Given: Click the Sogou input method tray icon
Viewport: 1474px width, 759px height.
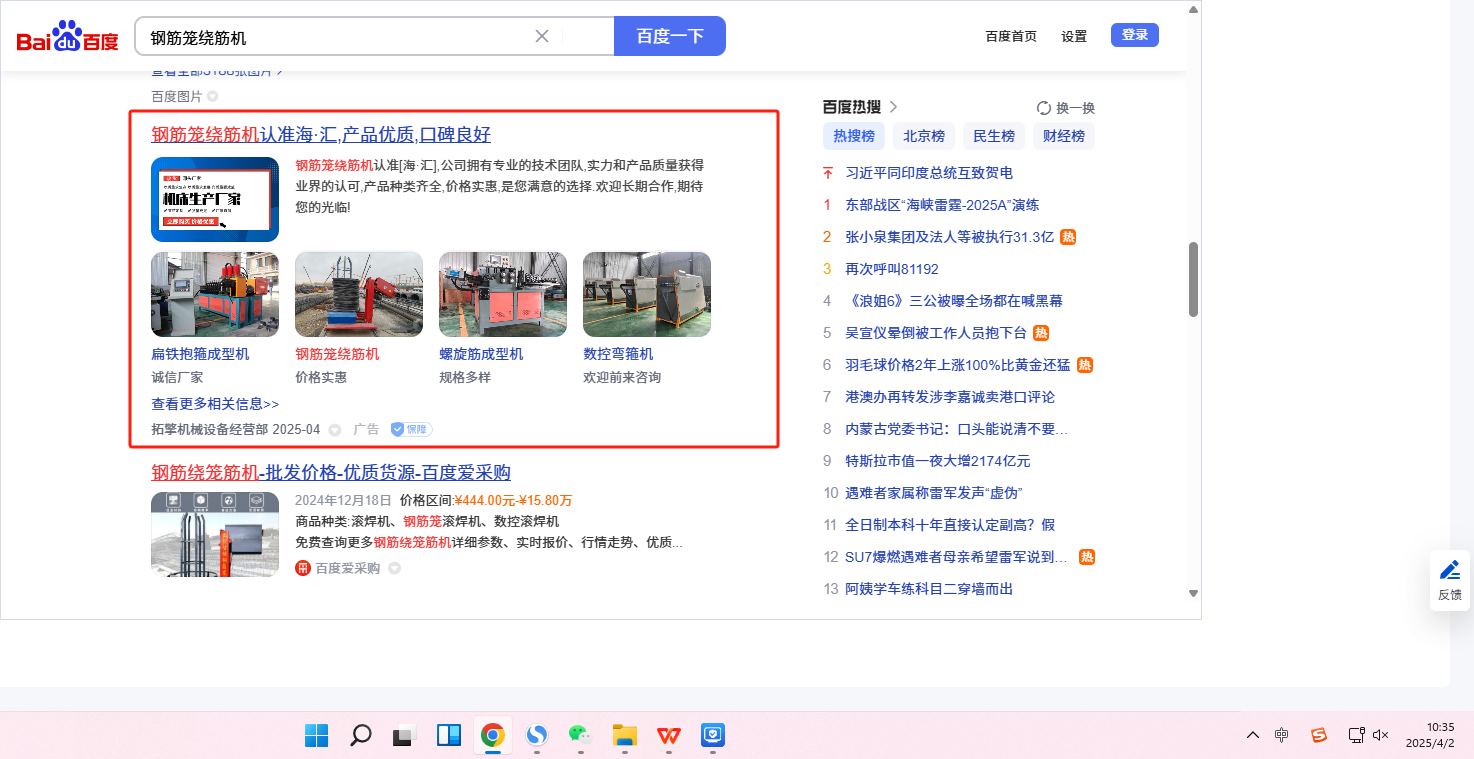Looking at the screenshot, I should 1319,735.
